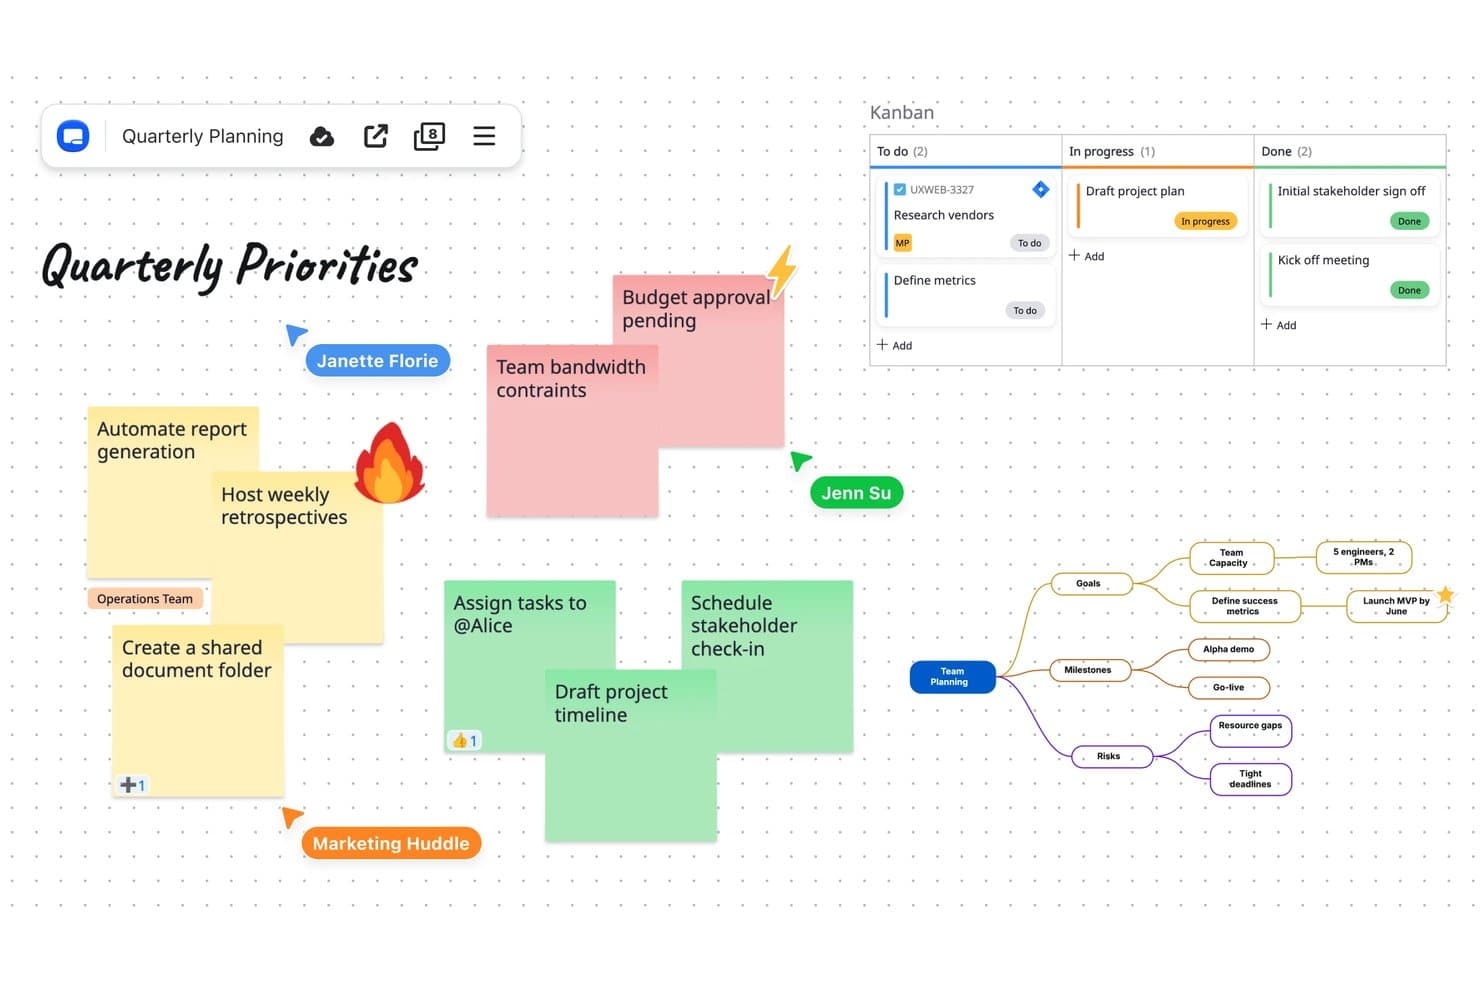
Task: Select the In progress column header
Action: pyautogui.click(x=1158, y=151)
